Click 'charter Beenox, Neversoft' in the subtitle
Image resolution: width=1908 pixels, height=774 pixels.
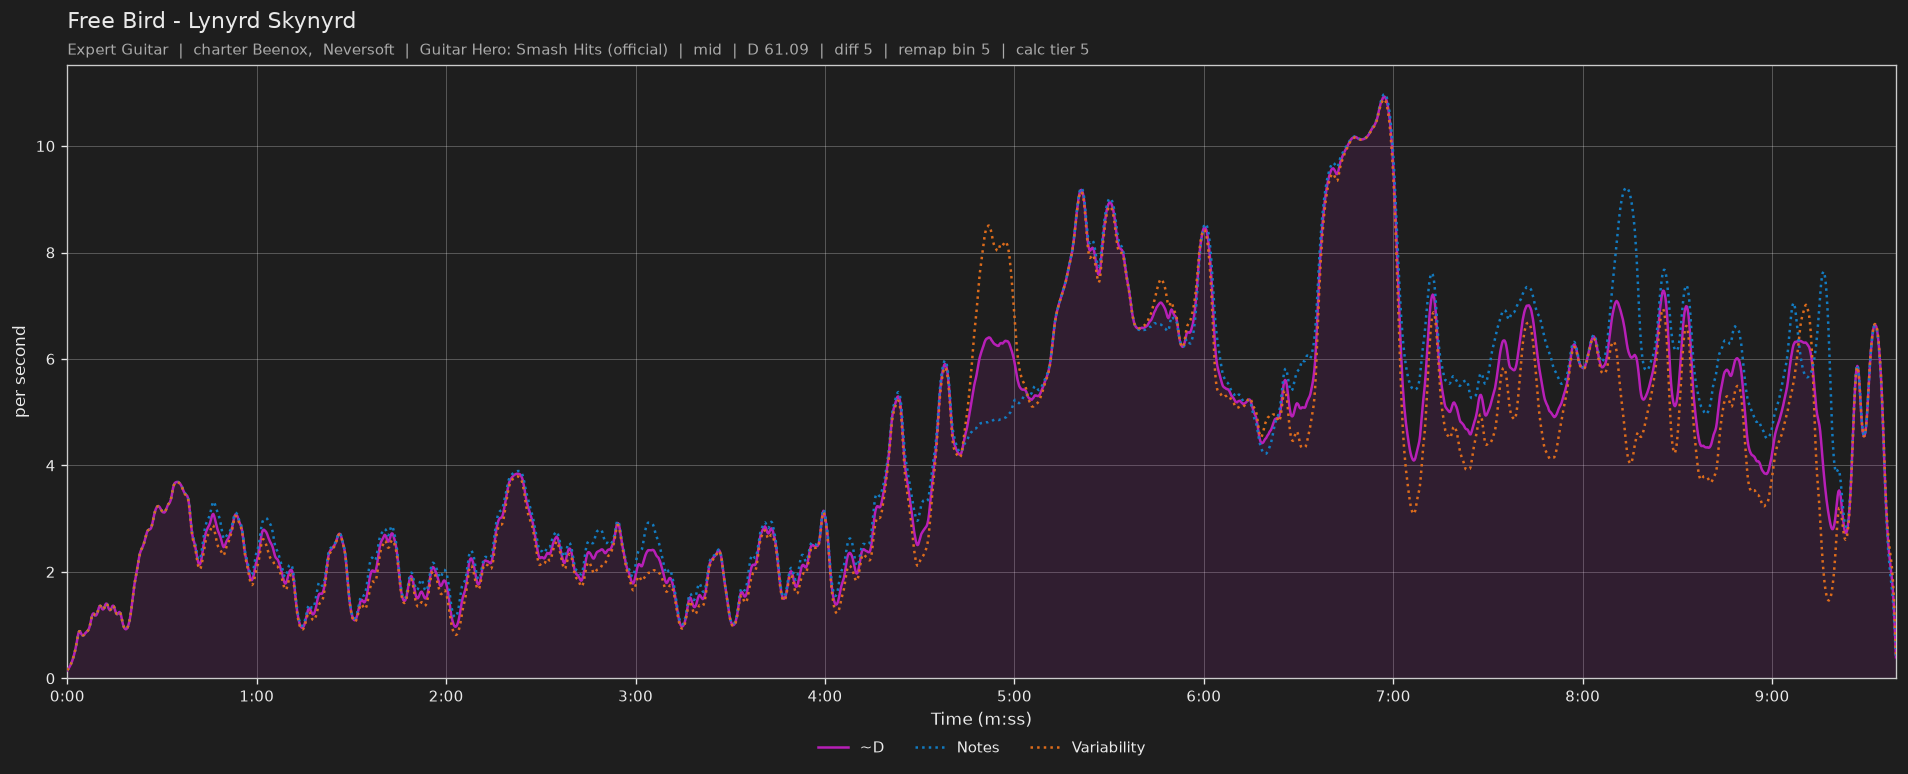tap(294, 50)
